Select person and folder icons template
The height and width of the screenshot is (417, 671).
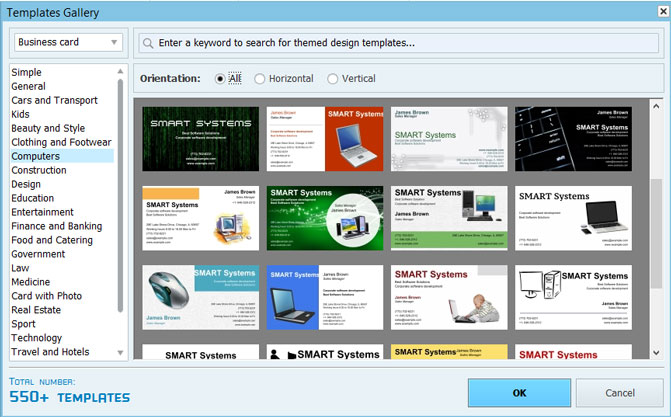click(x=325, y=352)
